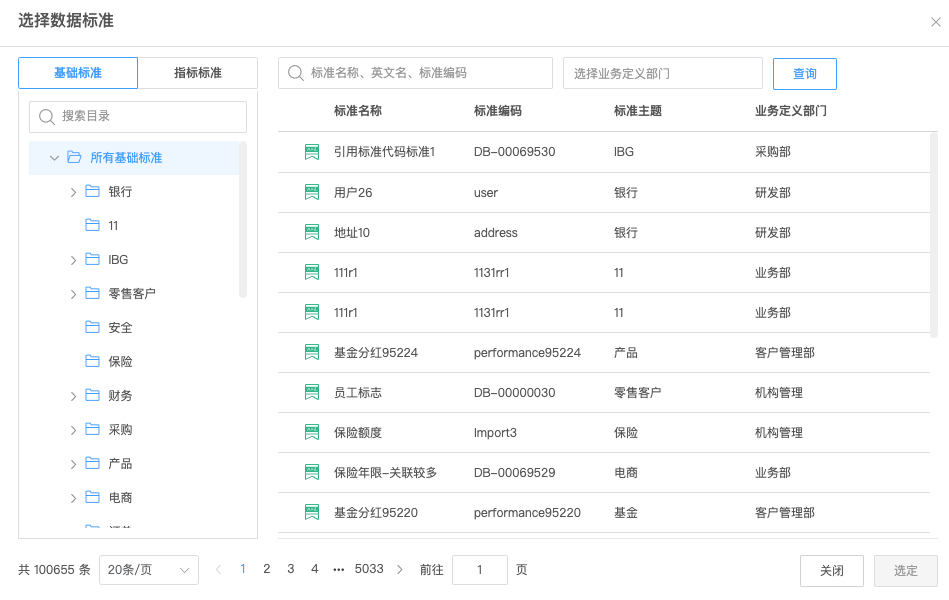
Task: Collapse the 所有基础标准 tree node
Action: (54, 158)
